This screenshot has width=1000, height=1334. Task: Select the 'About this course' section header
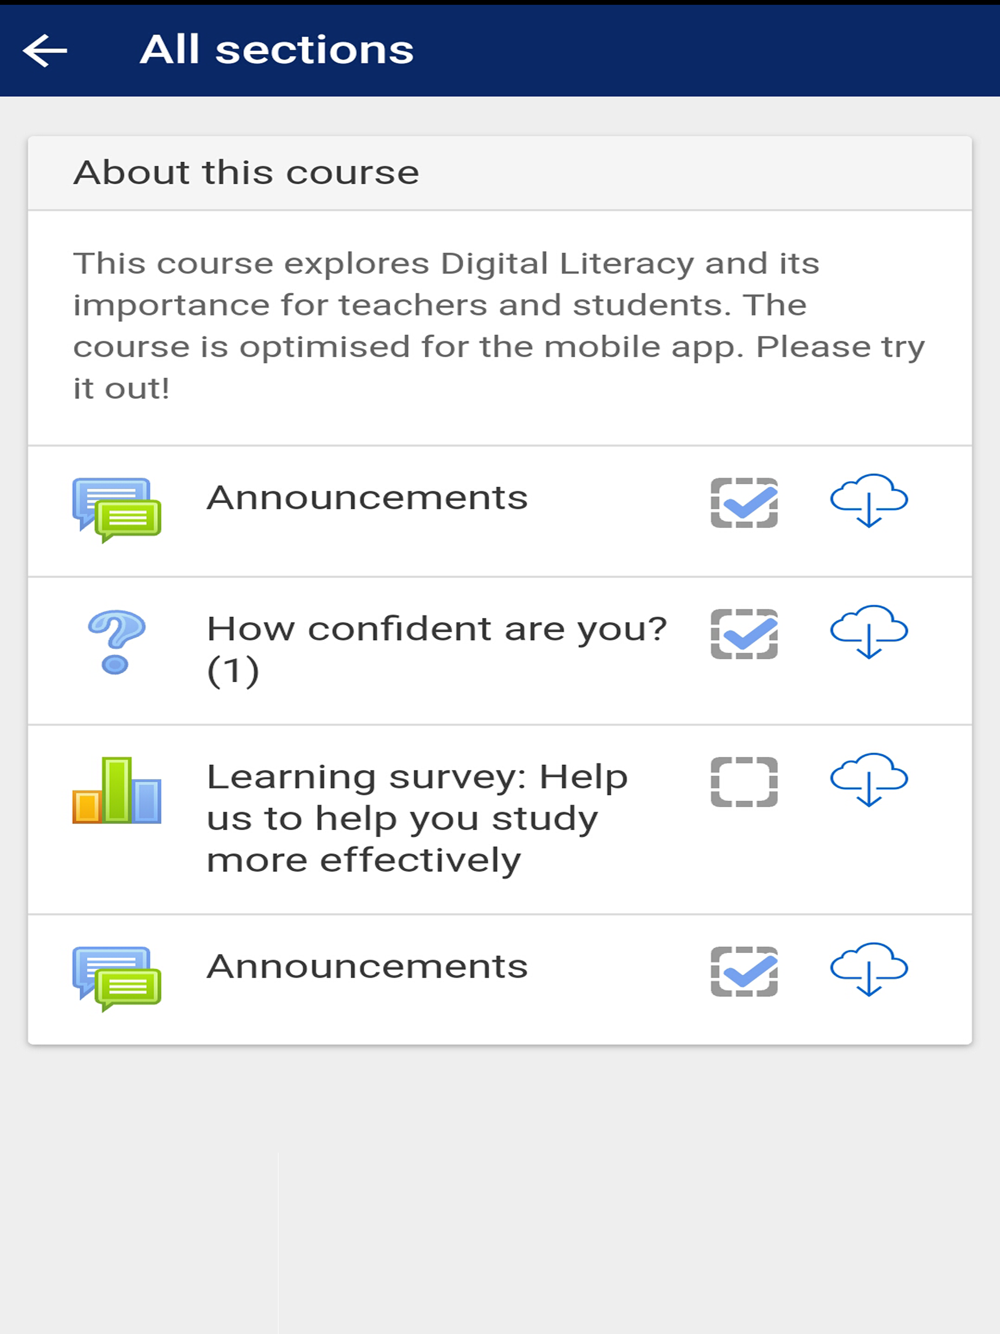point(500,173)
